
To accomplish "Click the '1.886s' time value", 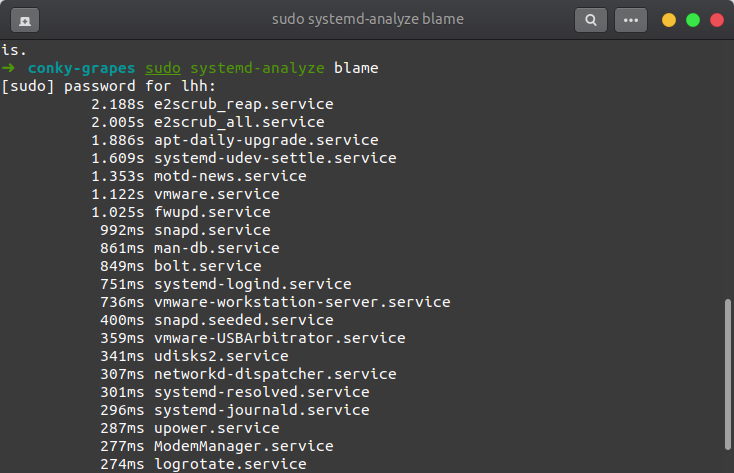I will [x=117, y=140].
